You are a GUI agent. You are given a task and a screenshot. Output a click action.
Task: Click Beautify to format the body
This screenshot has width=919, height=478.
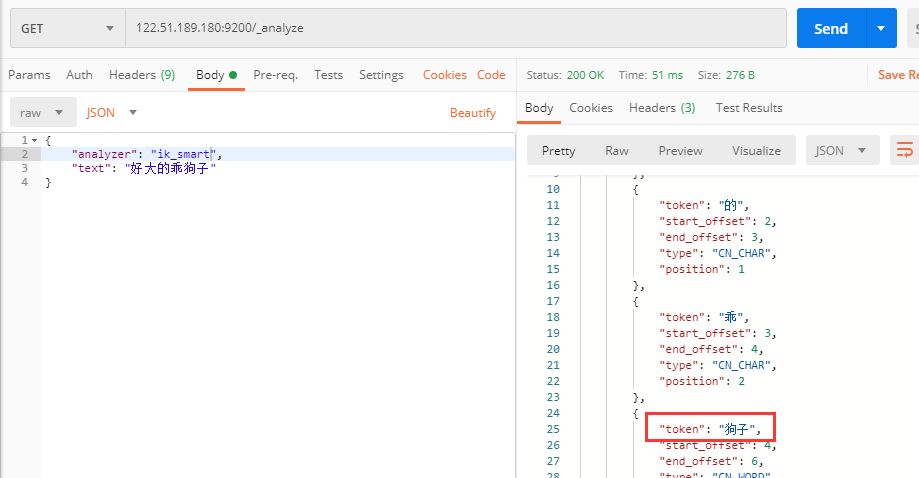pos(473,113)
